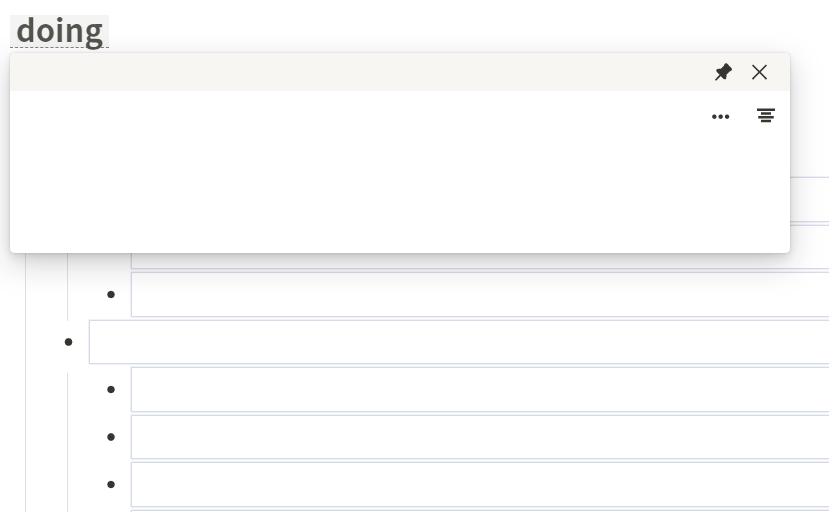Open the "doing" page title link

click(59, 31)
